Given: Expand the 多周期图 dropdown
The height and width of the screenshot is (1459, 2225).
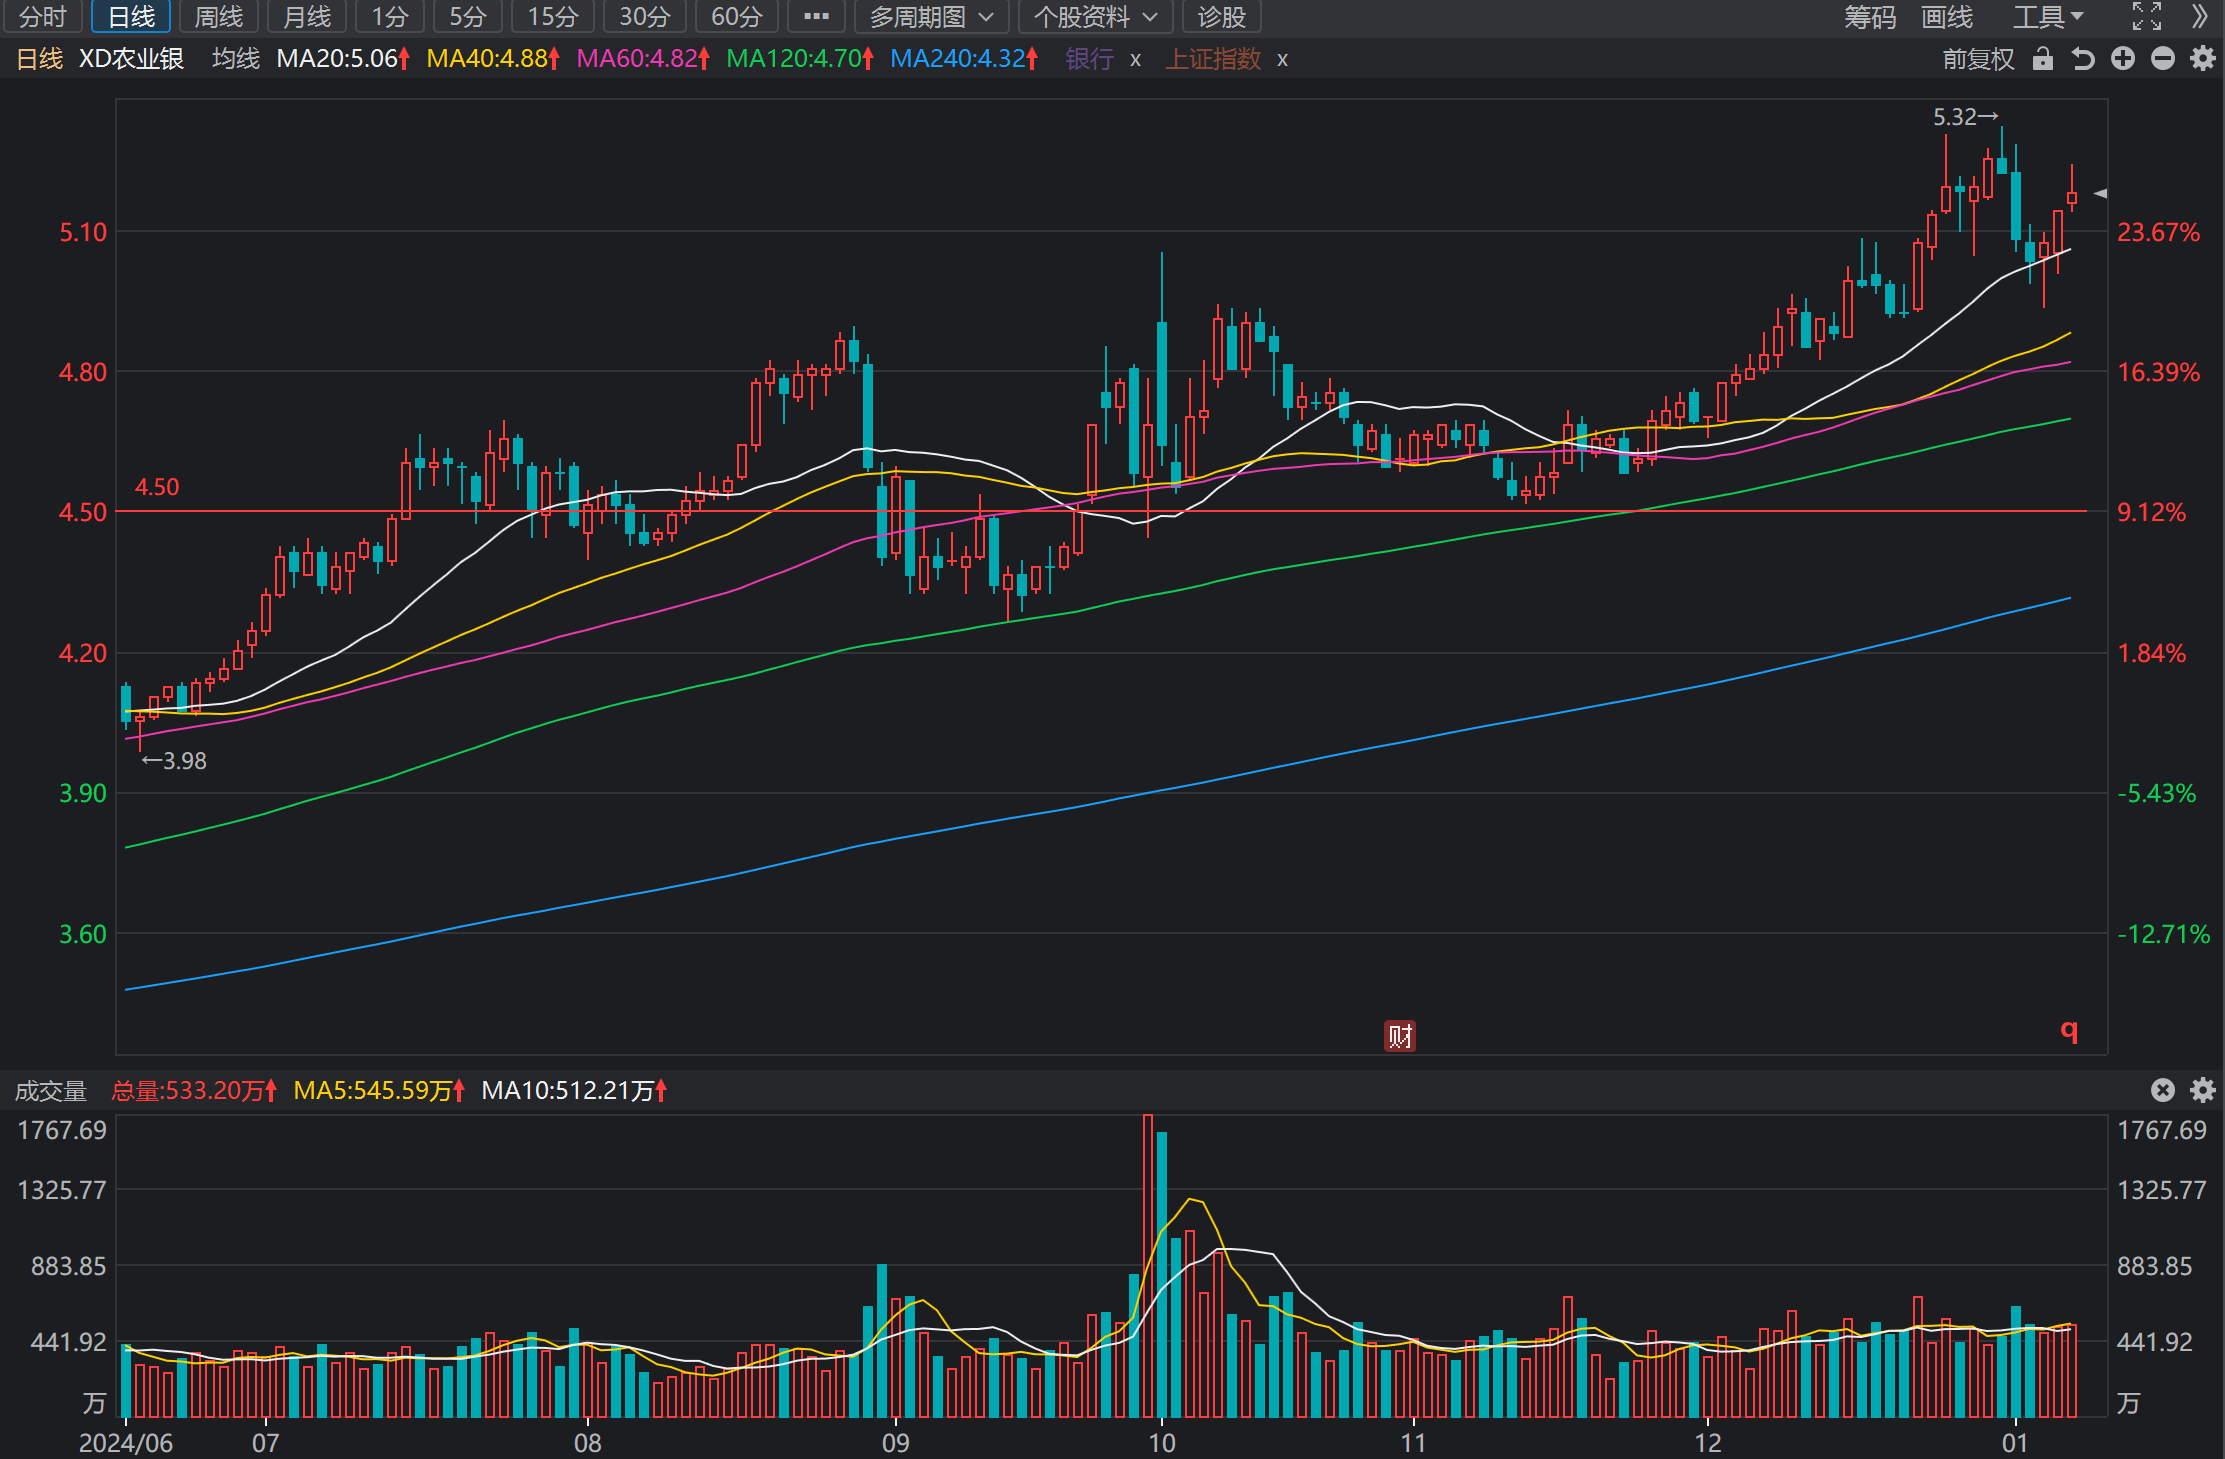Looking at the screenshot, I should pos(931,17).
